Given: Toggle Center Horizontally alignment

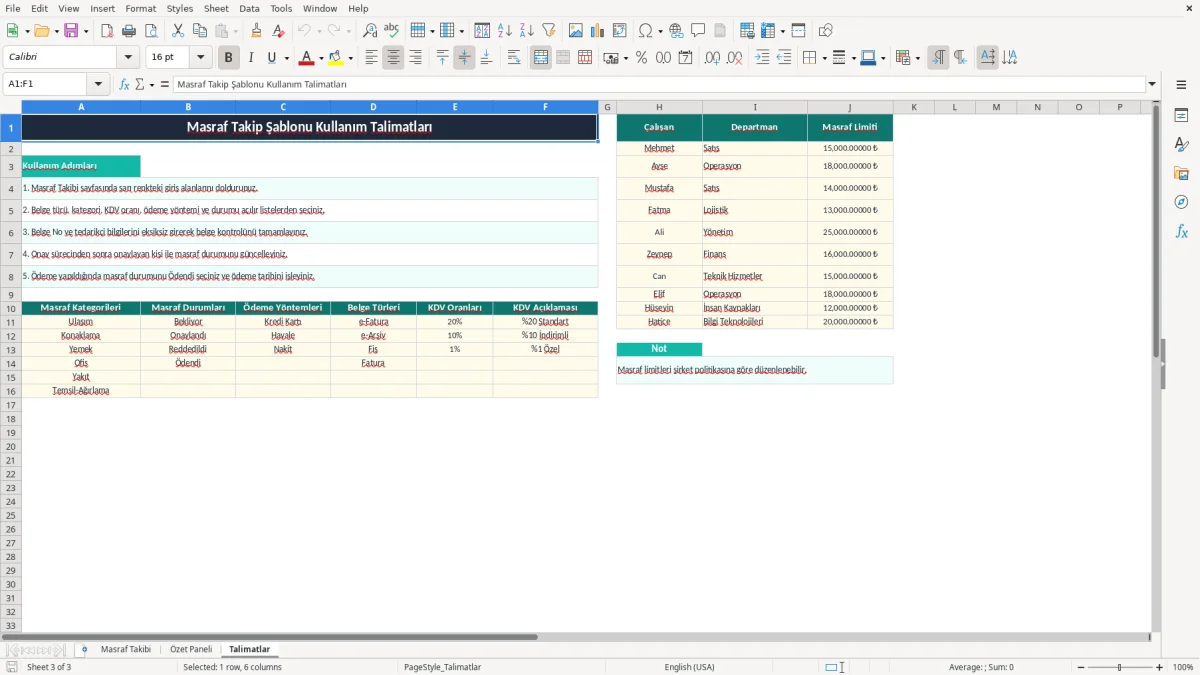Looking at the screenshot, I should (x=393, y=58).
